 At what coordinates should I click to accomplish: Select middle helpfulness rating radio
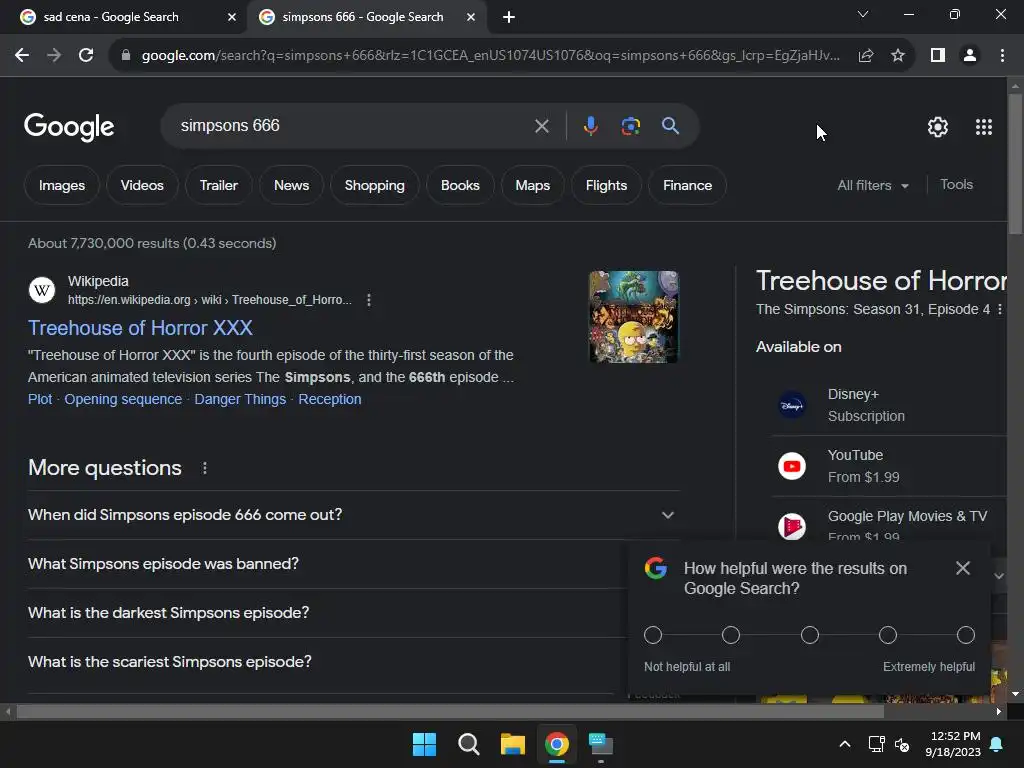tap(810, 635)
